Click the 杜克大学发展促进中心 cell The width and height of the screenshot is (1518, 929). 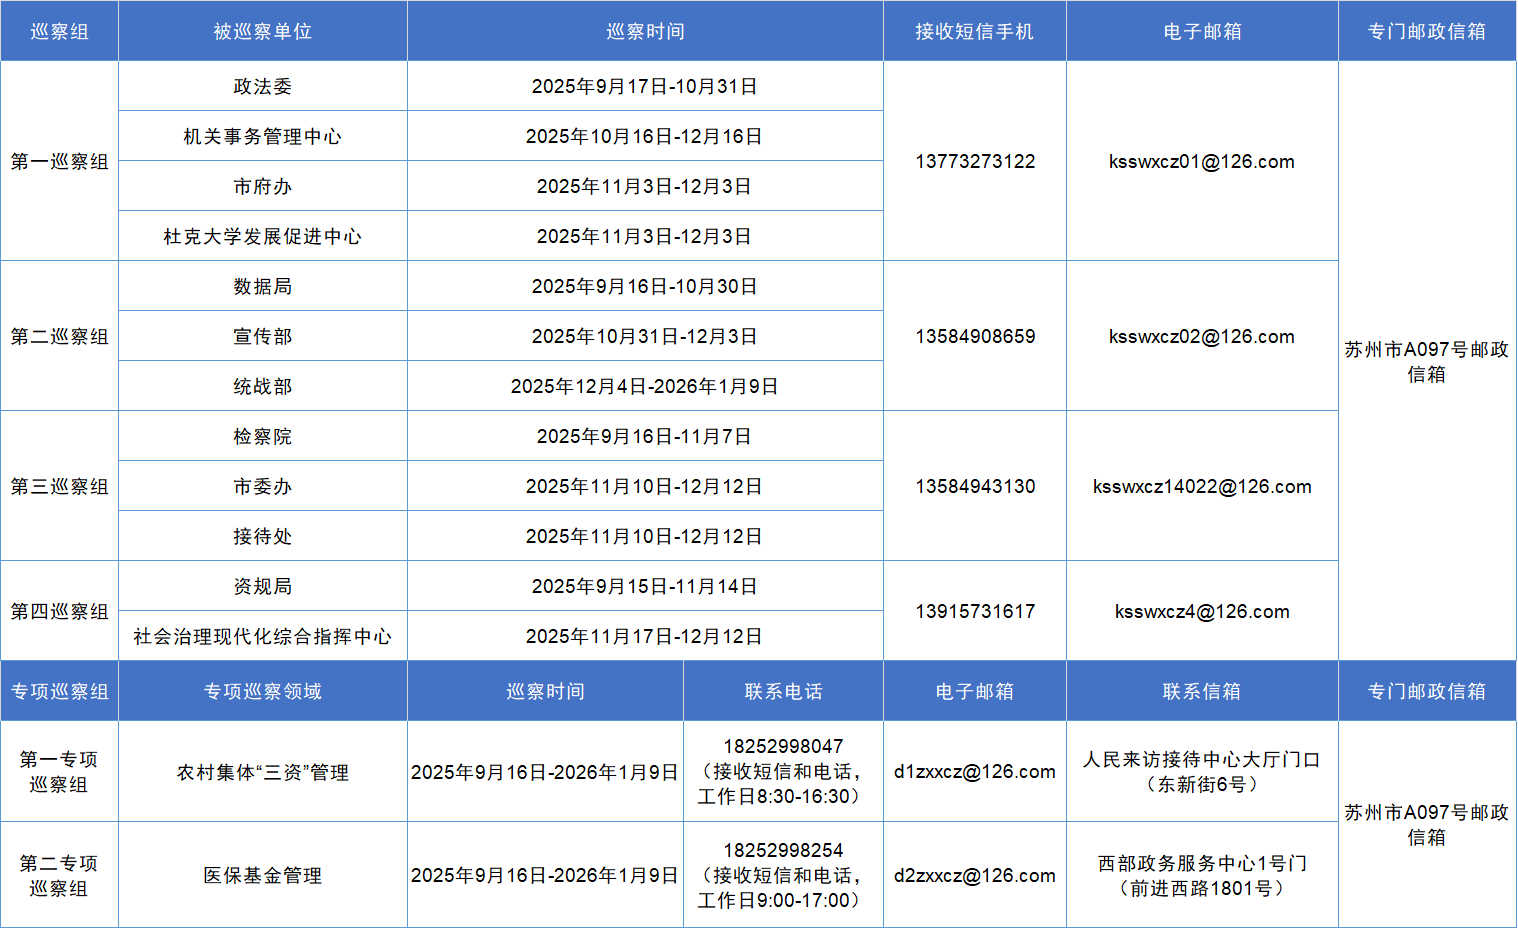coord(263,237)
